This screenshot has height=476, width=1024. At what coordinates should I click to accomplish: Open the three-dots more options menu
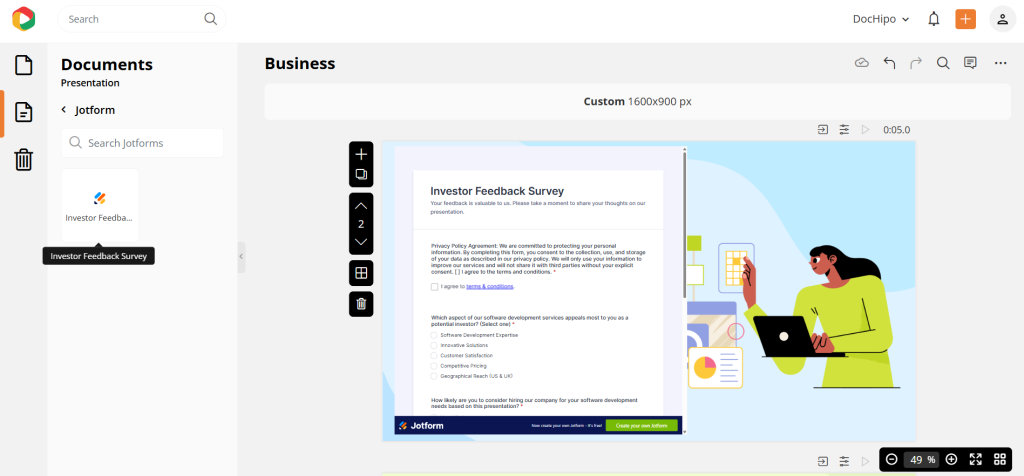1000,63
